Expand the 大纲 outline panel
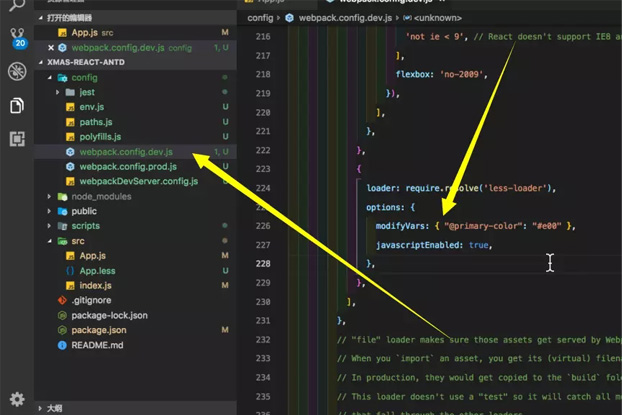This screenshot has width=622, height=415. coord(53,408)
